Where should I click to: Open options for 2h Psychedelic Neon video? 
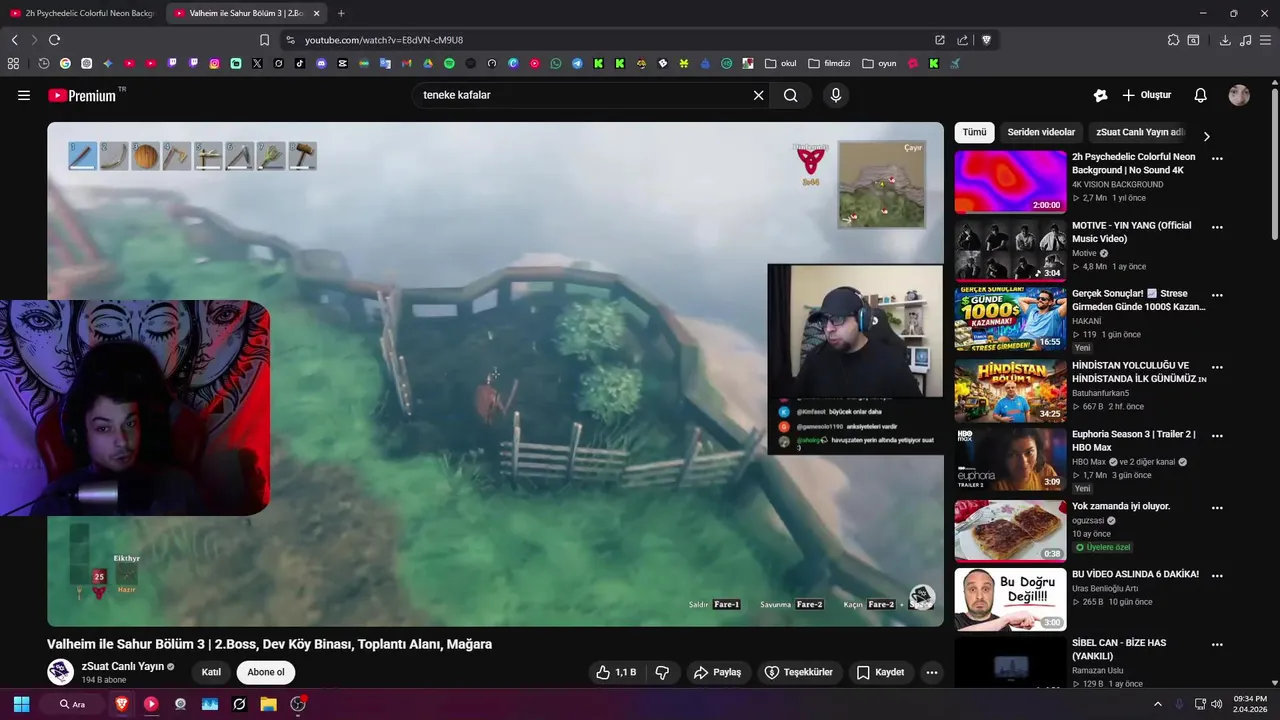point(1217,158)
